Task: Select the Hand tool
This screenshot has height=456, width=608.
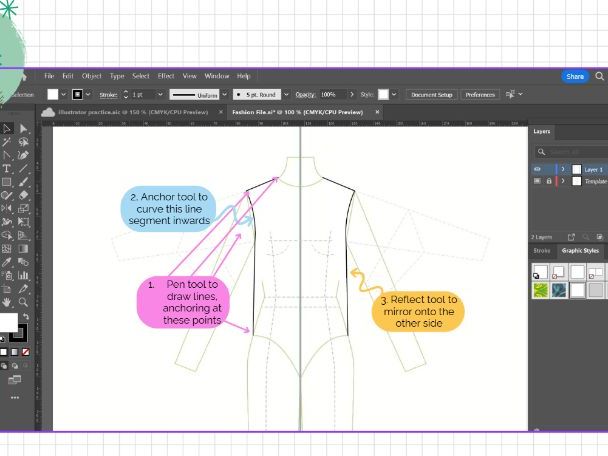Action: (7, 302)
